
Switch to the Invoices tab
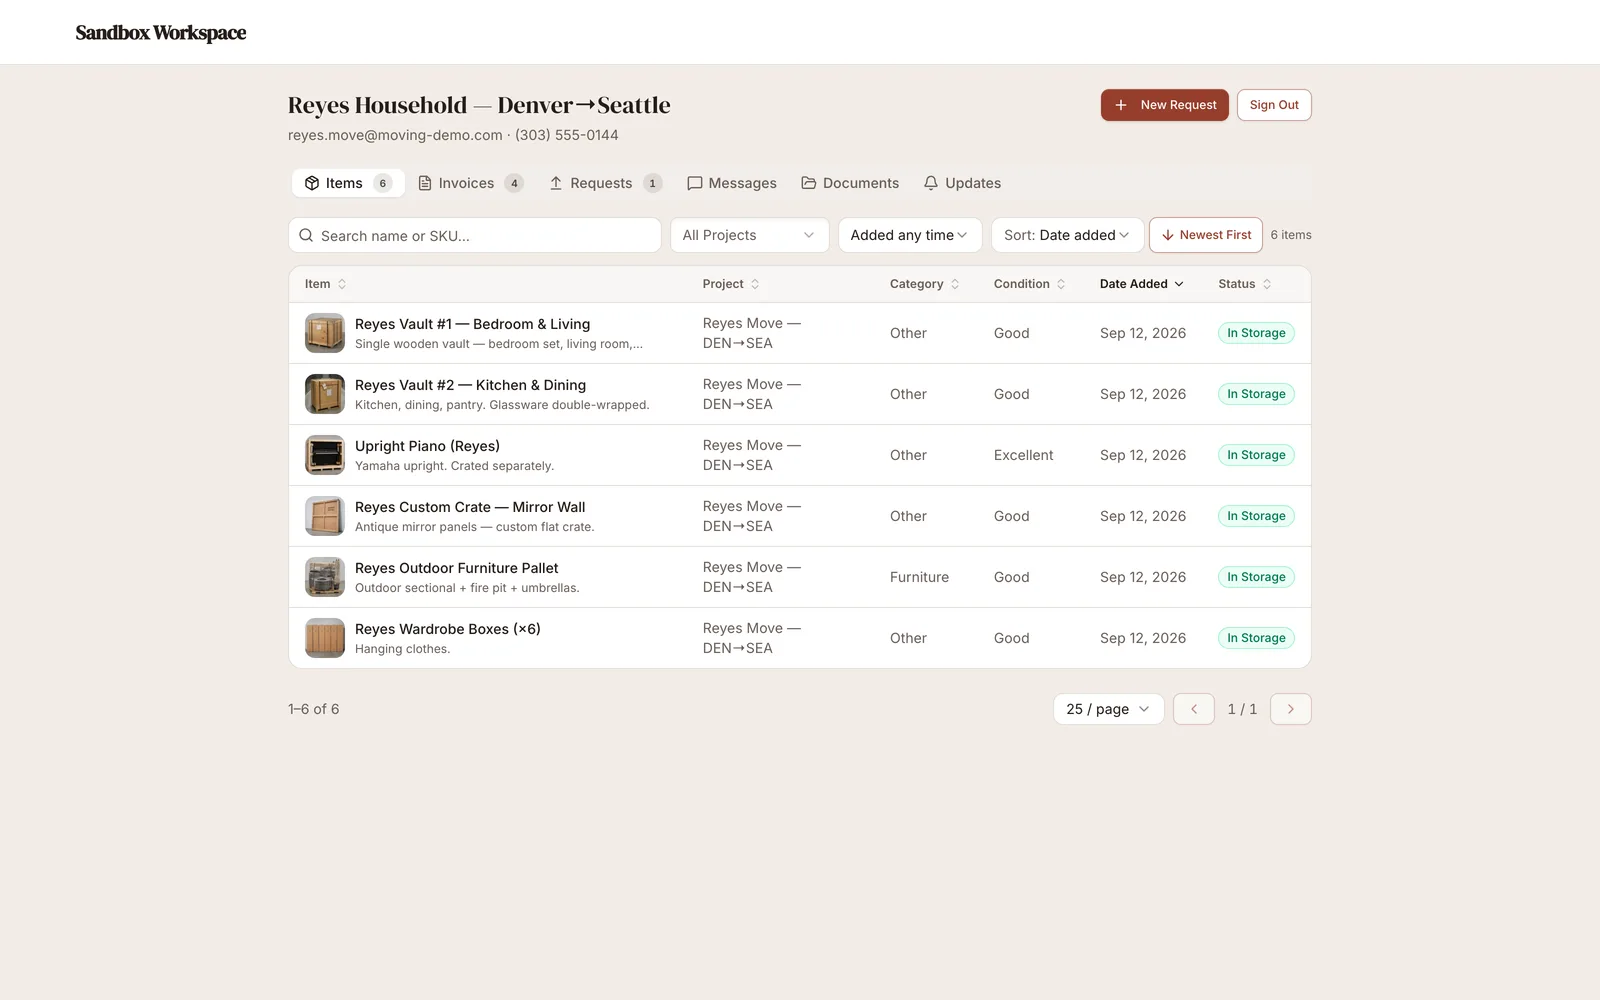[x=470, y=183]
